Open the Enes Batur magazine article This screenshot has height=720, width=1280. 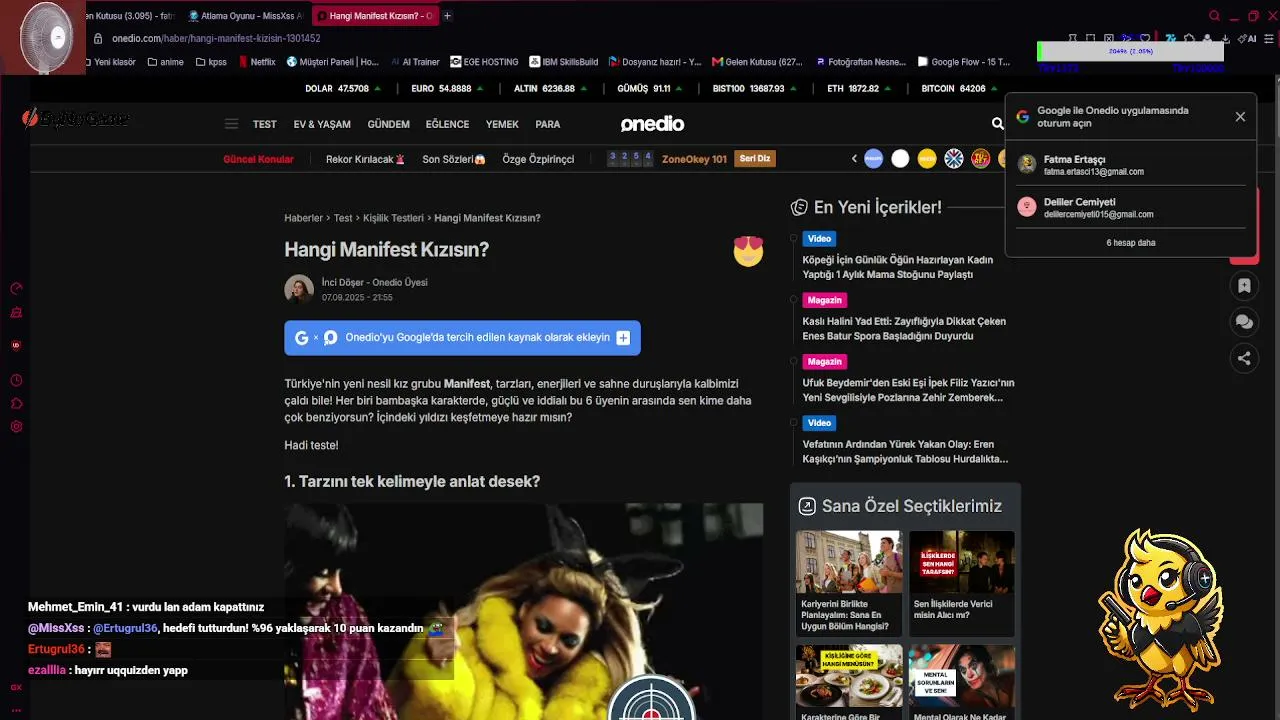click(904, 329)
